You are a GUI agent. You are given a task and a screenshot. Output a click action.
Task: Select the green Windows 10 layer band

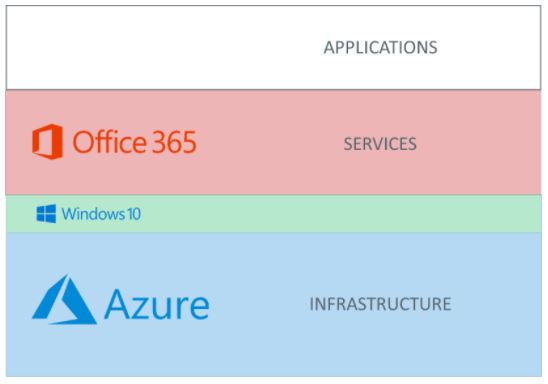[x=273, y=213]
